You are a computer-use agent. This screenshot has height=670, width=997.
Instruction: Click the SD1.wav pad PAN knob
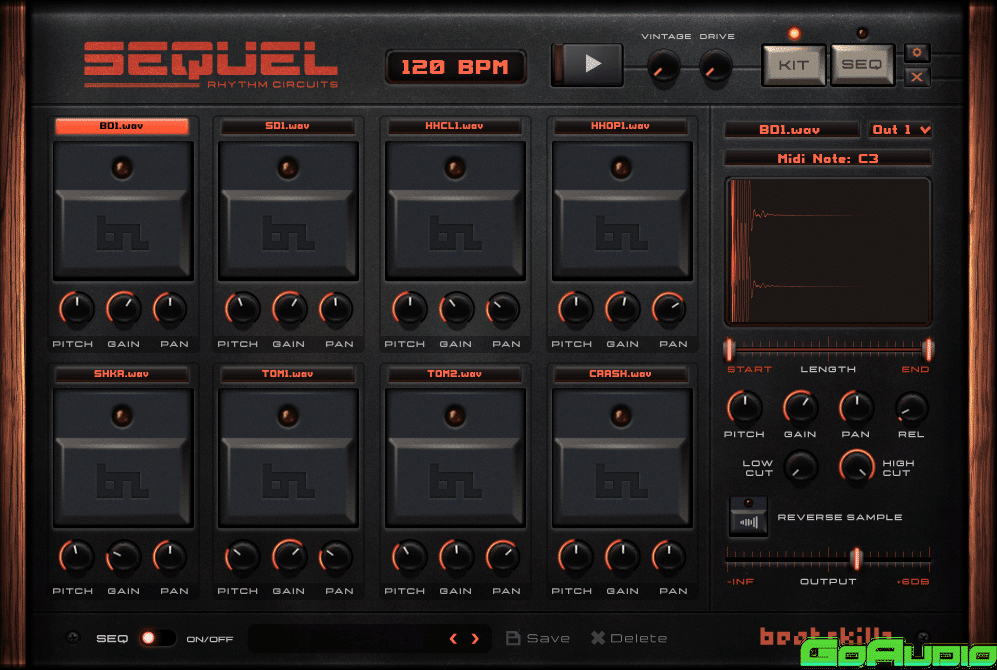pyautogui.click(x=336, y=309)
